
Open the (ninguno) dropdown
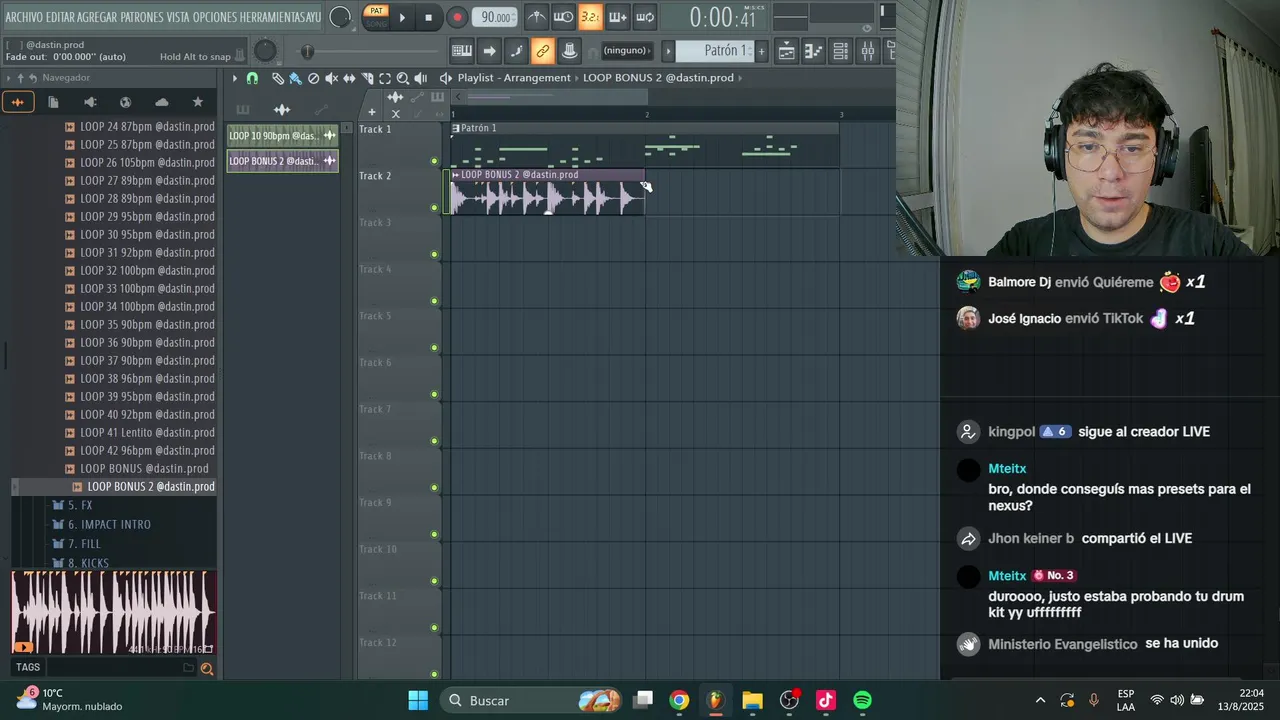pyautogui.click(x=627, y=51)
